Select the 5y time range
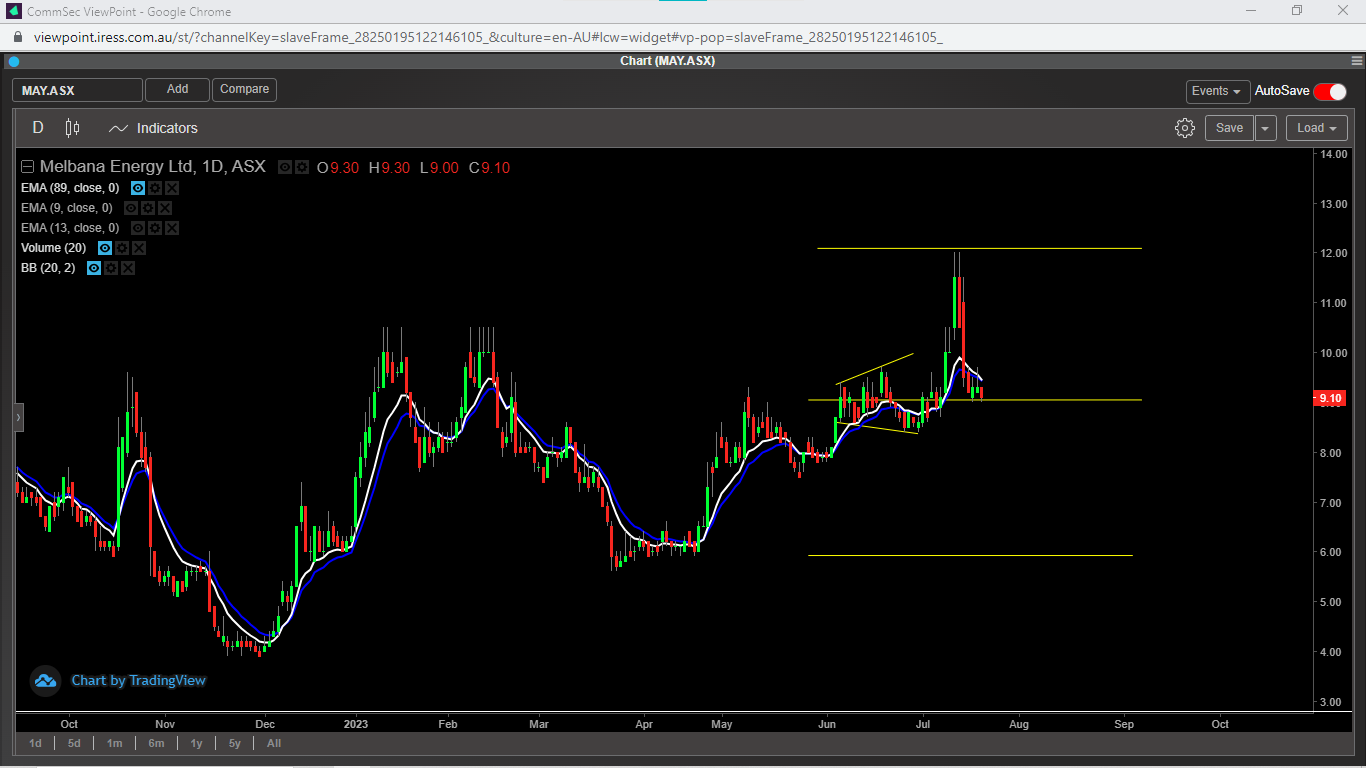The height and width of the screenshot is (768, 1366). pyautogui.click(x=234, y=743)
